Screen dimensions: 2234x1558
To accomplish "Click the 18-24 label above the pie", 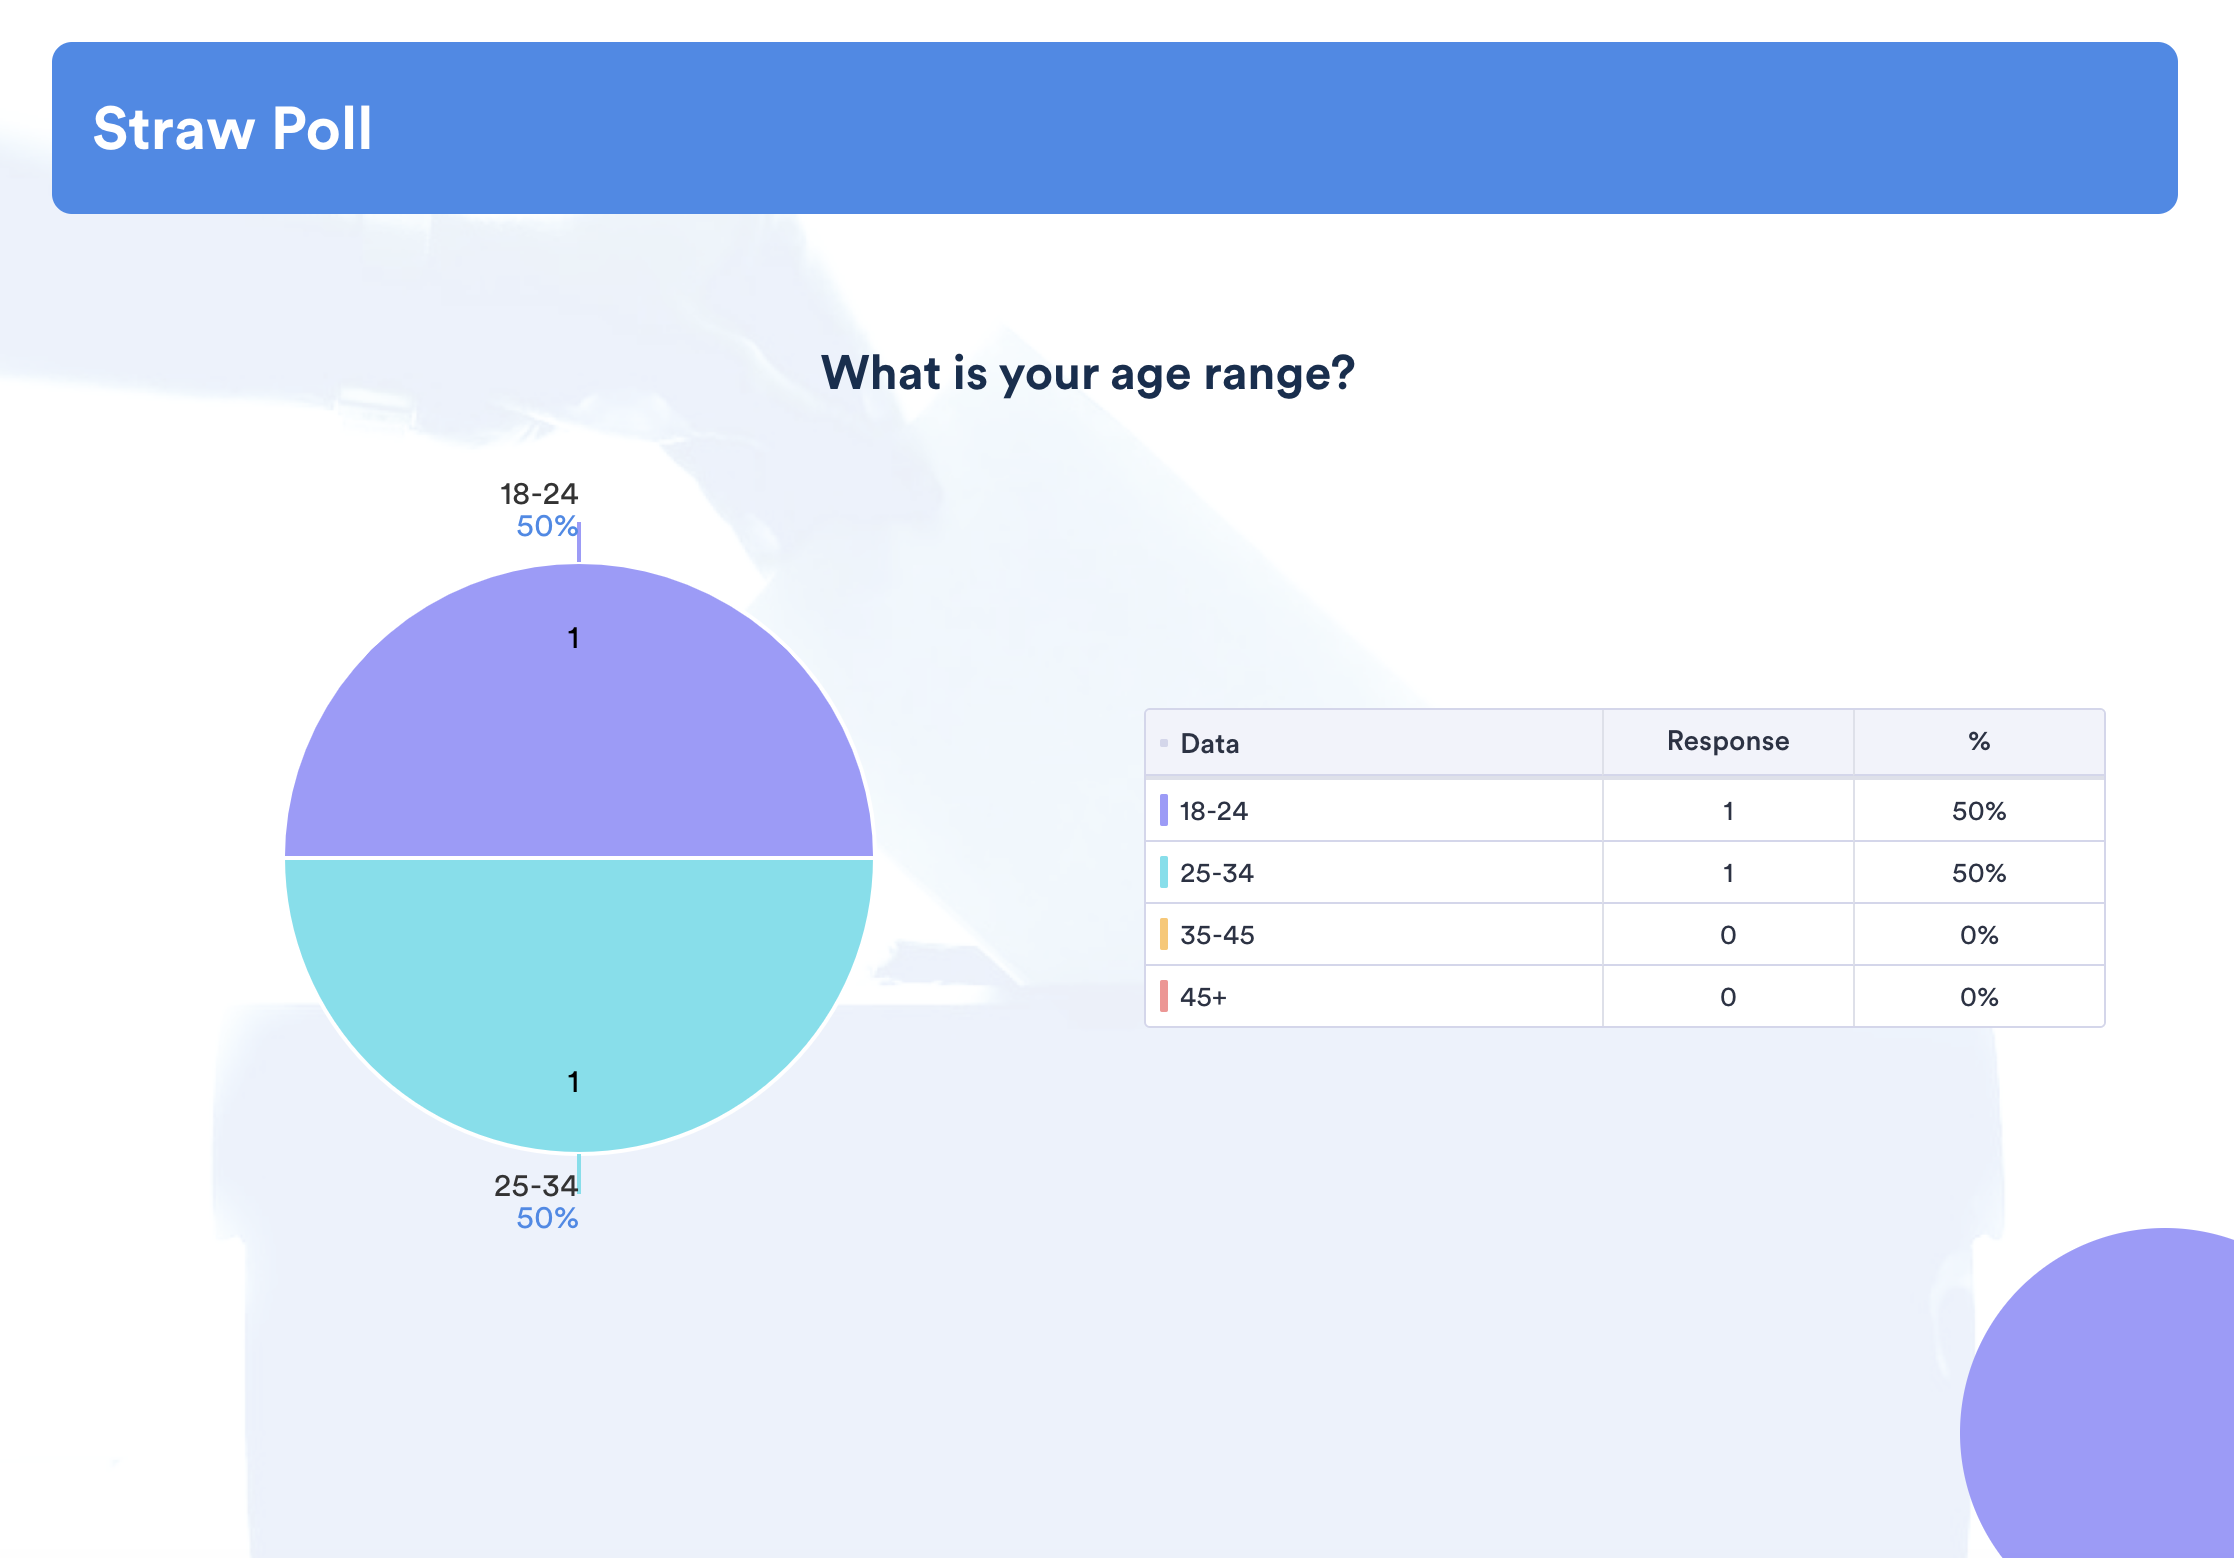I will tap(538, 493).
